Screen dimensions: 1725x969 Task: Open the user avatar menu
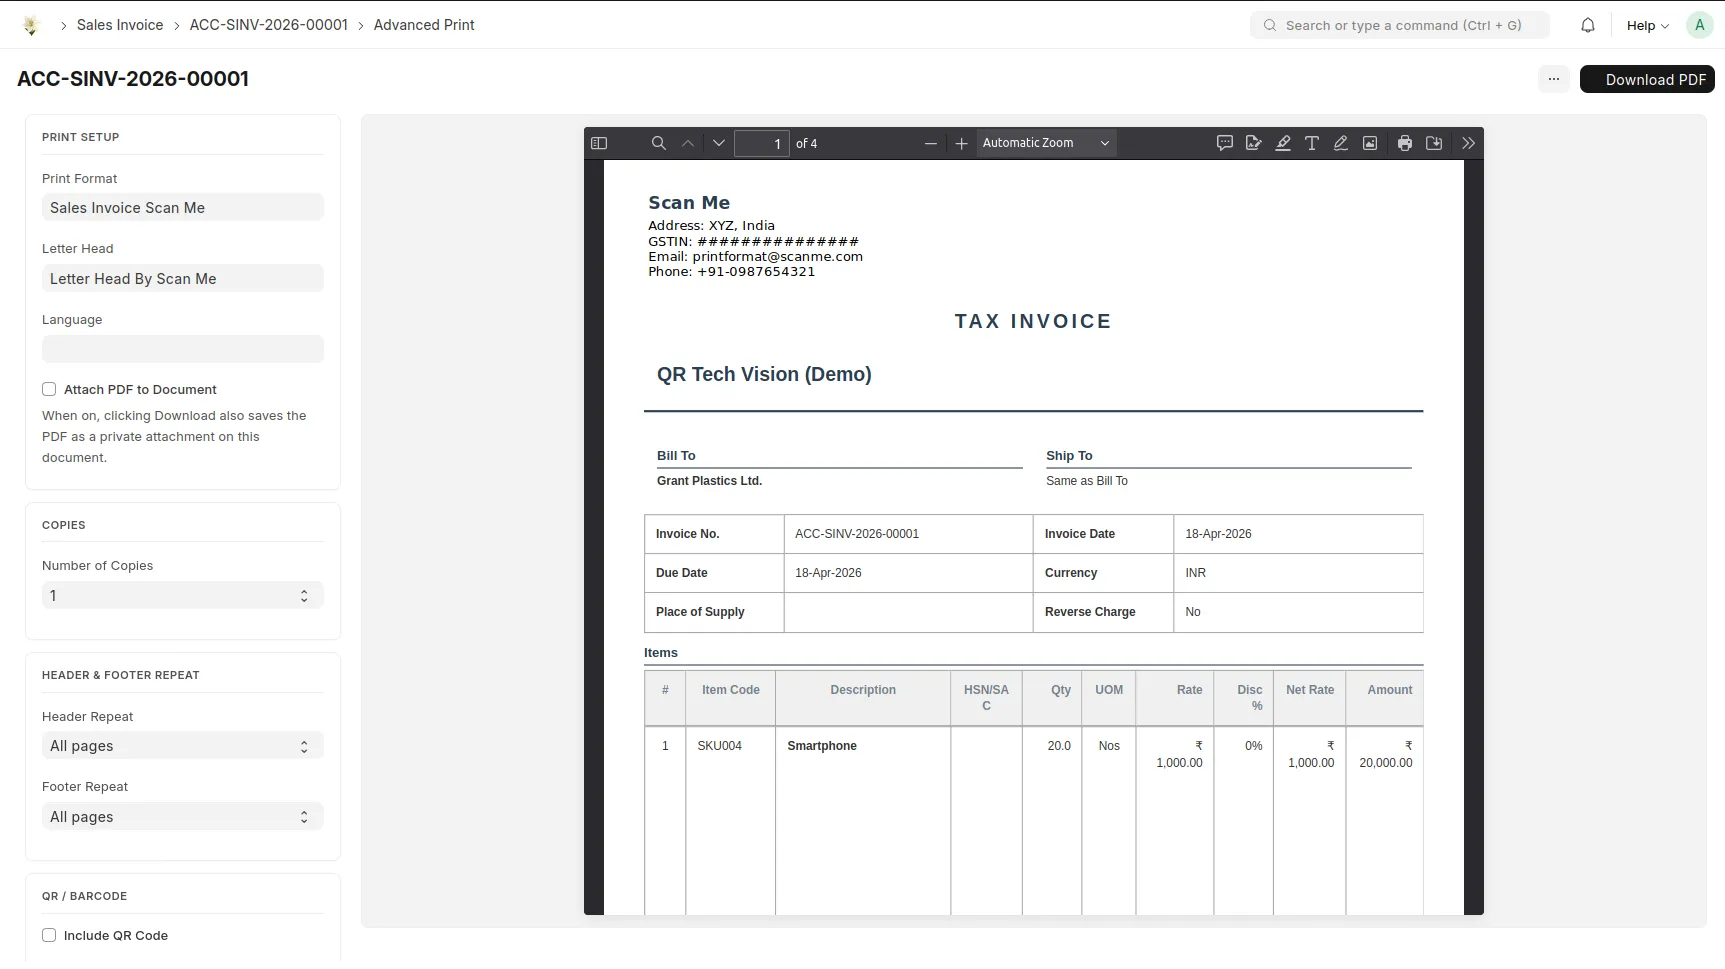point(1699,25)
